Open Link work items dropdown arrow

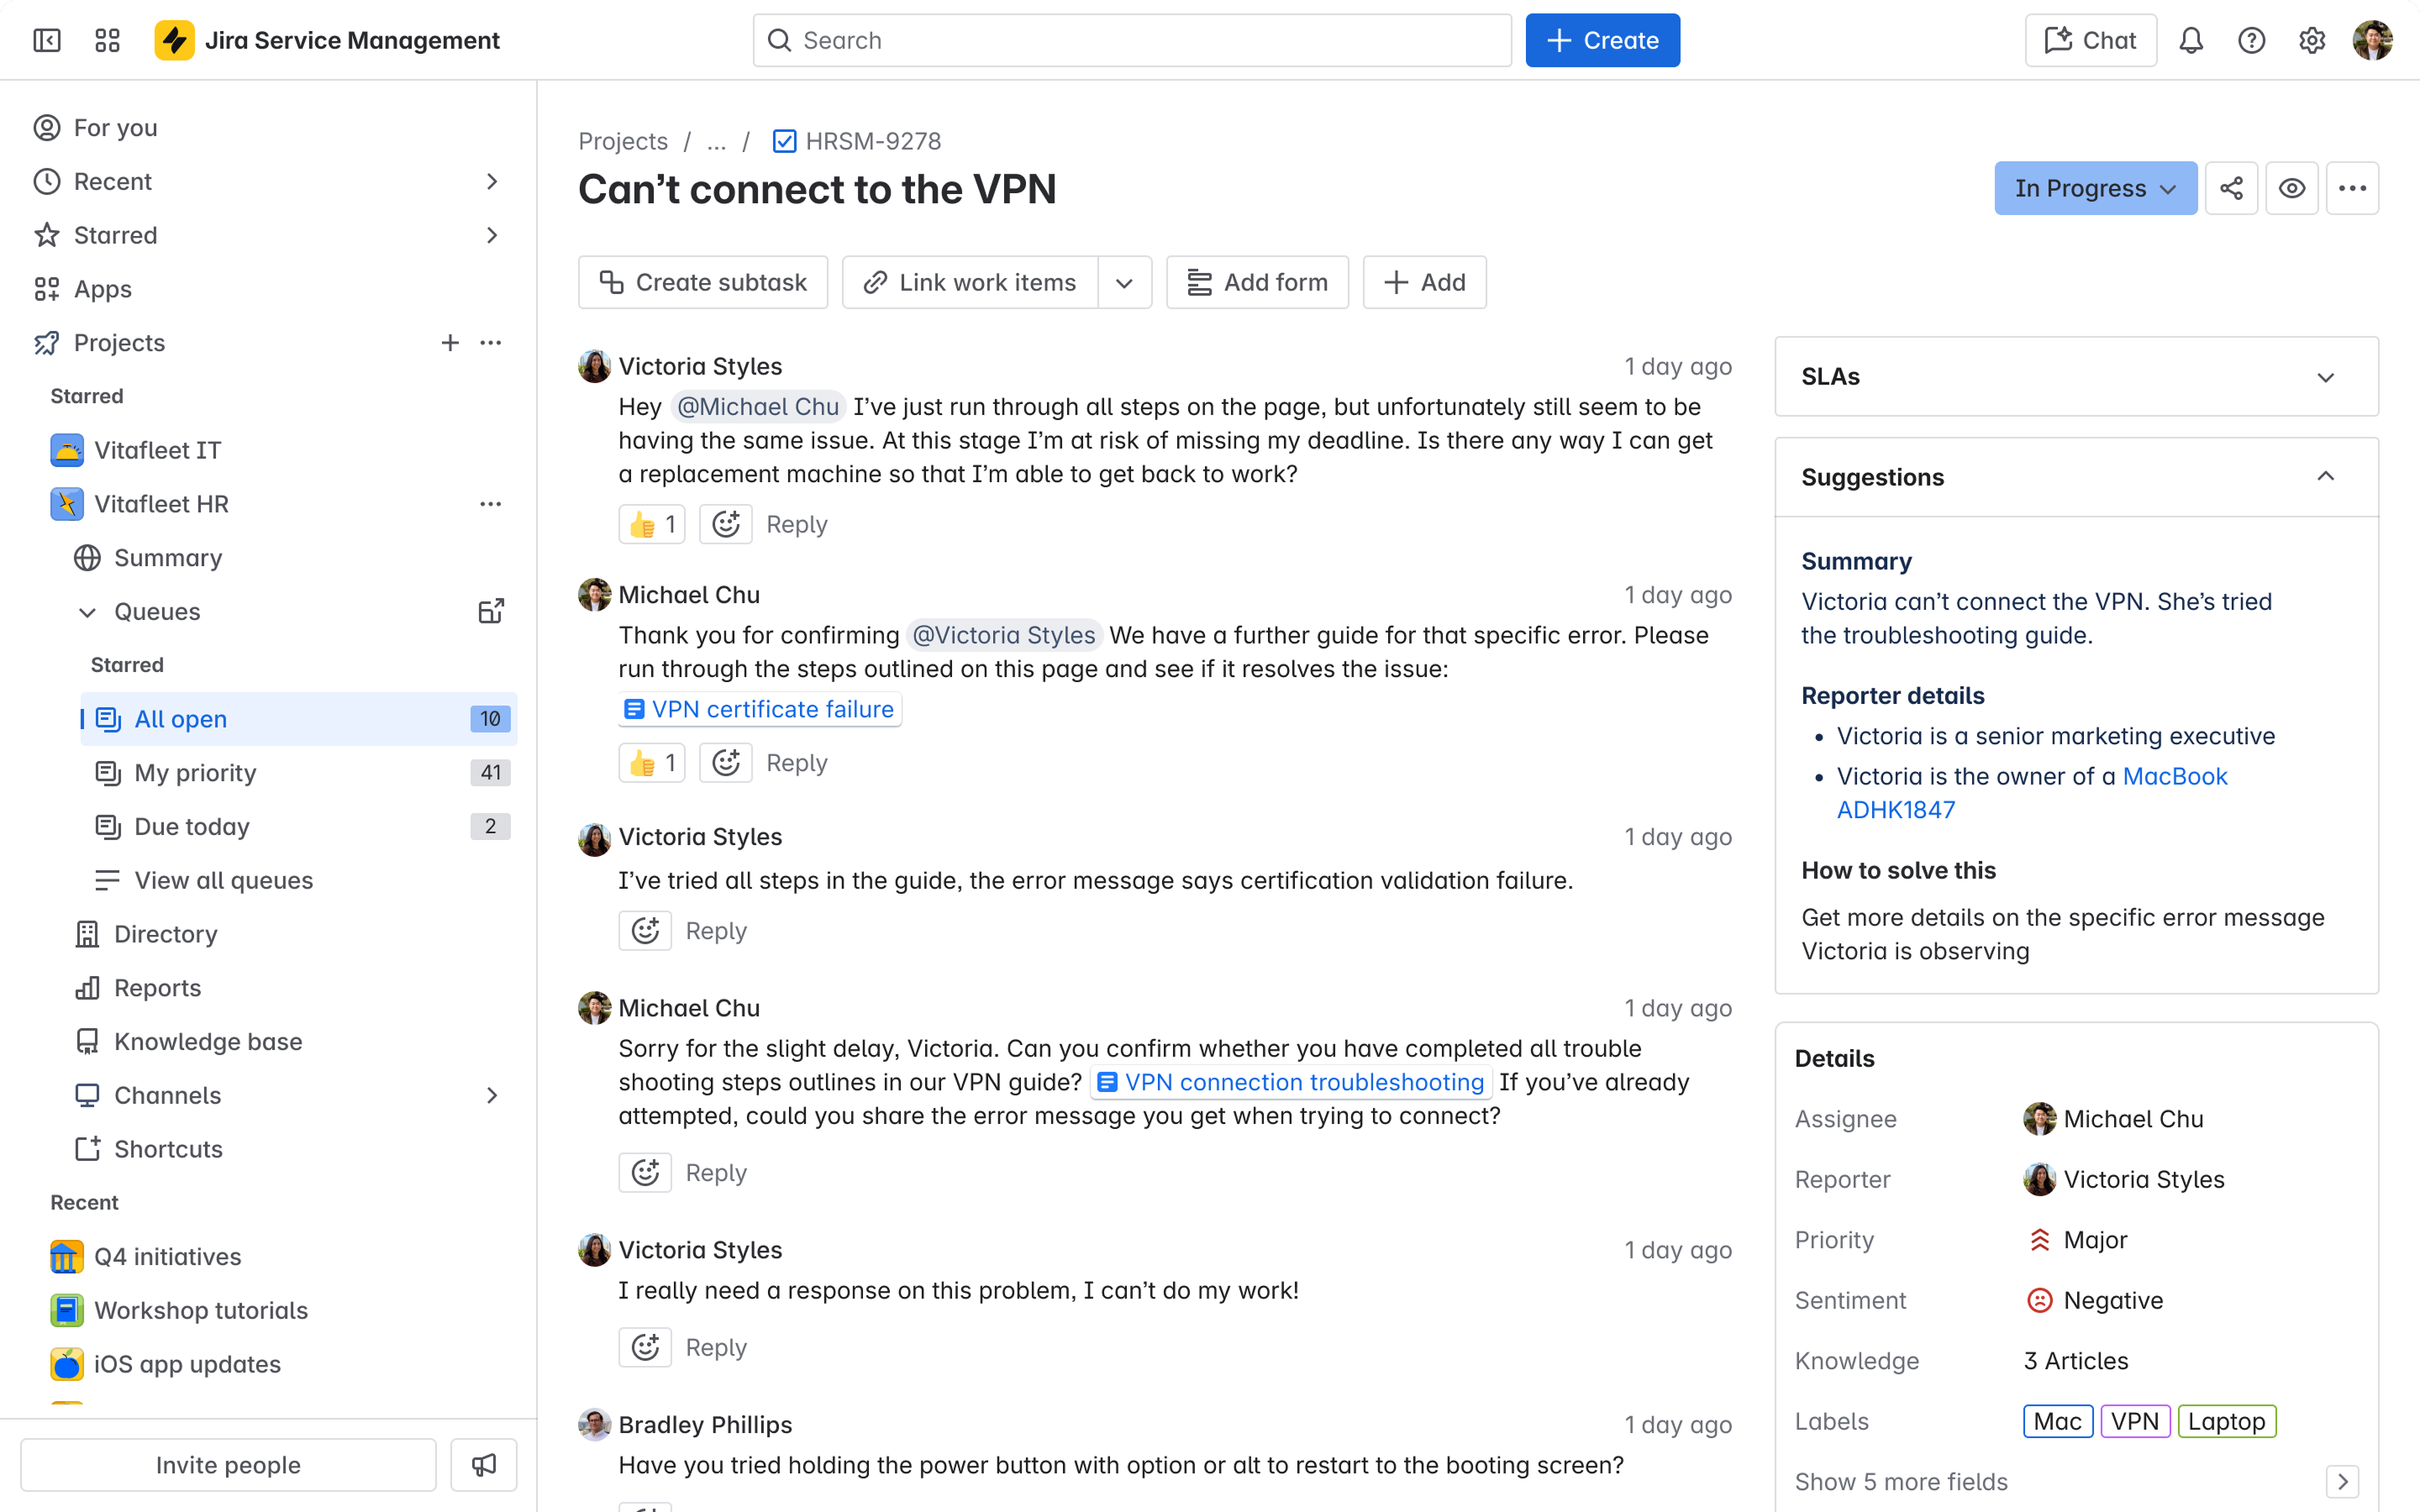pos(1124,283)
